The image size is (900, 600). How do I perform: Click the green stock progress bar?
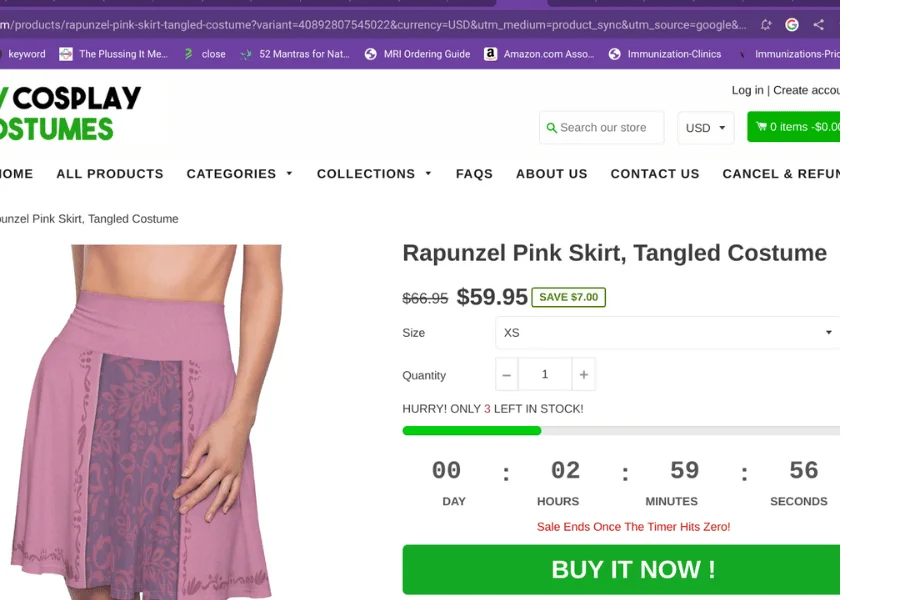[x=470, y=430]
